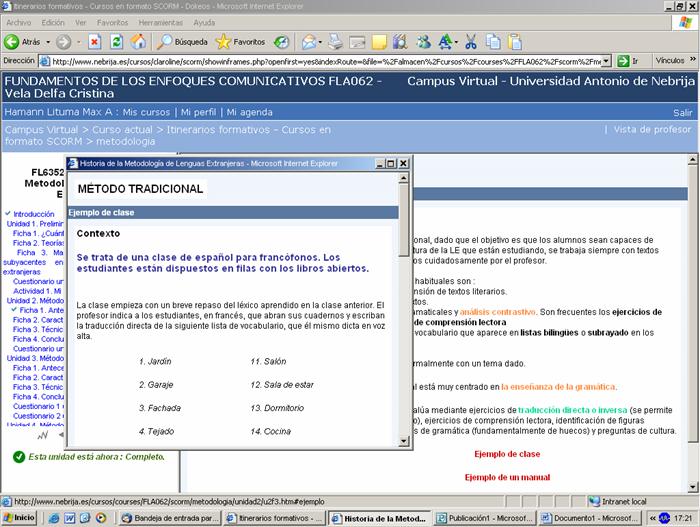700x527 pixels.
Task: Switch to Publicación1 taskbar button
Action: [x=485, y=518]
